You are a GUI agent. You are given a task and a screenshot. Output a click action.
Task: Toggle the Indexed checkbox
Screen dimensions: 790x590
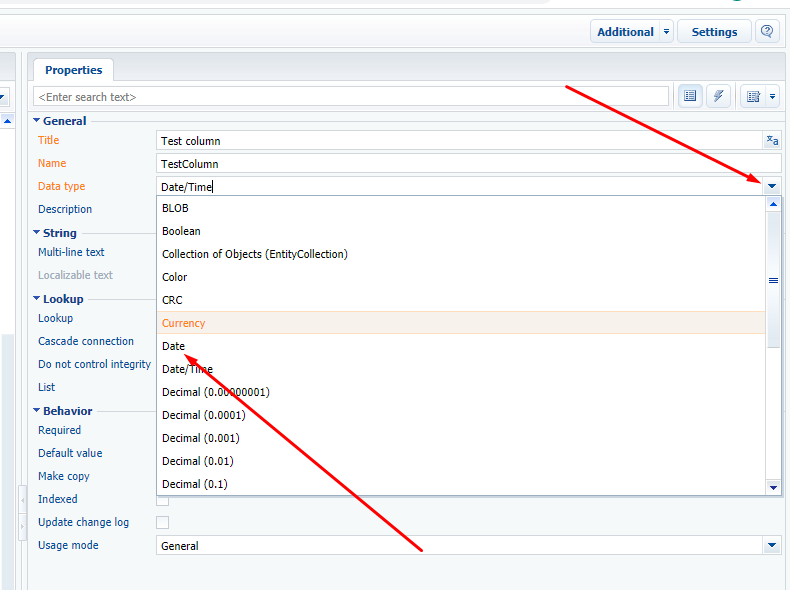pyautogui.click(x=162, y=501)
